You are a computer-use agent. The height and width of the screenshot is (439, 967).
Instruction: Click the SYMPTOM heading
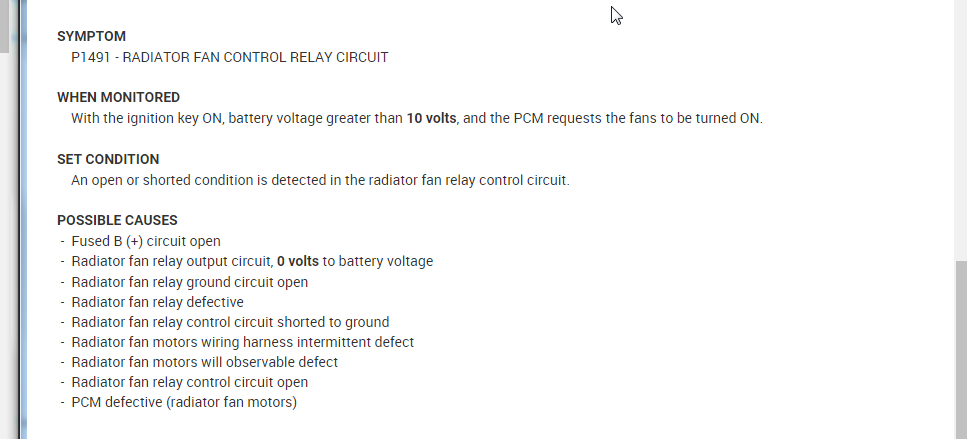91,36
